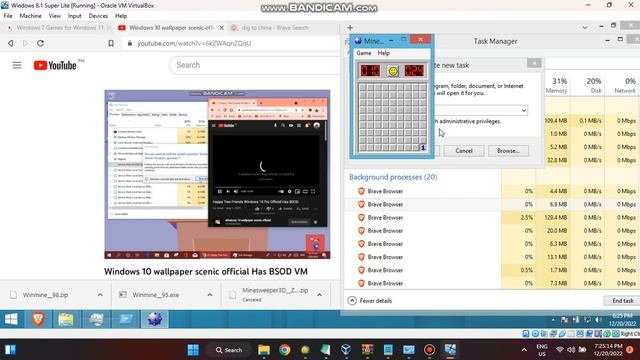Click the red Bandicam record icon on taskbar

[x=429, y=350]
